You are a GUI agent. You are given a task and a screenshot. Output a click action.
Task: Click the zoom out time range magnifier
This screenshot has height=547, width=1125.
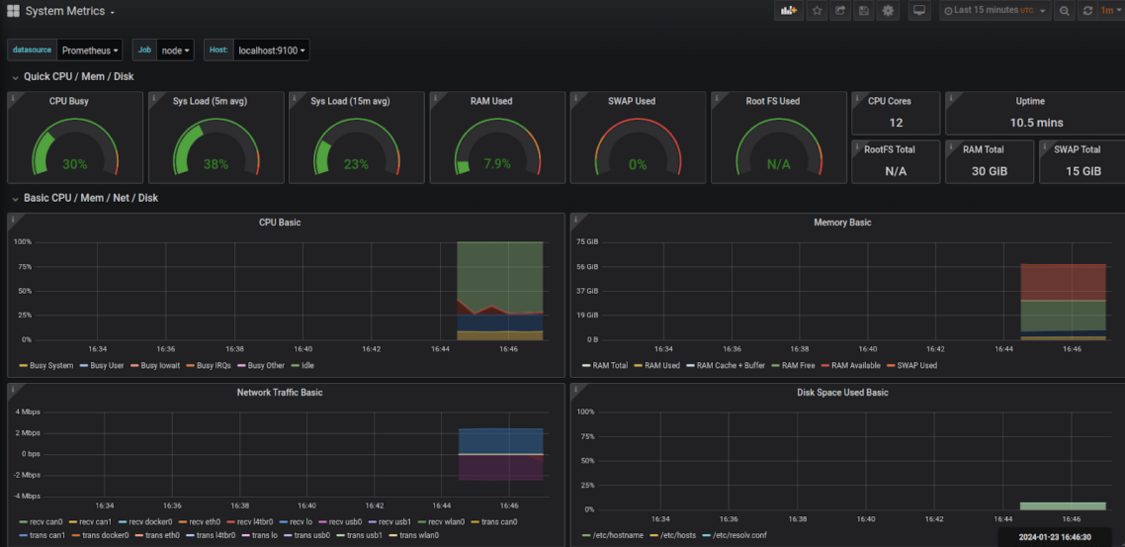[1064, 11]
